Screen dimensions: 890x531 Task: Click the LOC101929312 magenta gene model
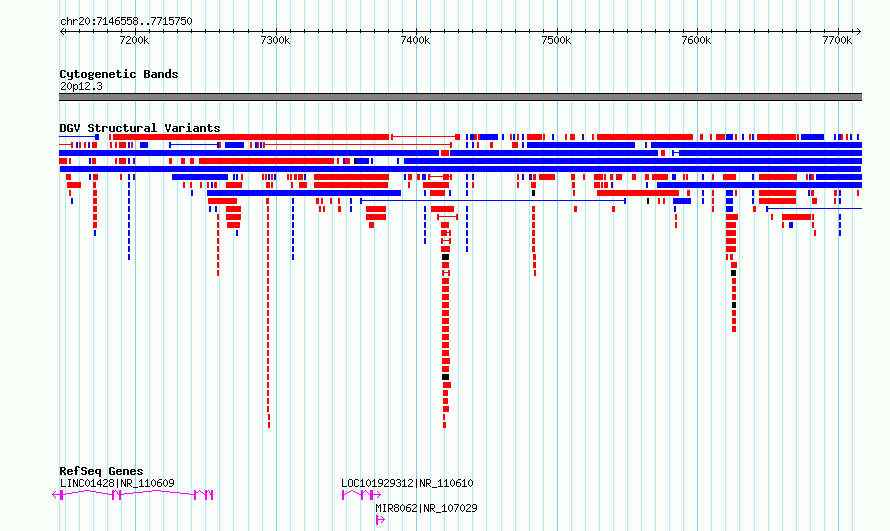pos(362,495)
